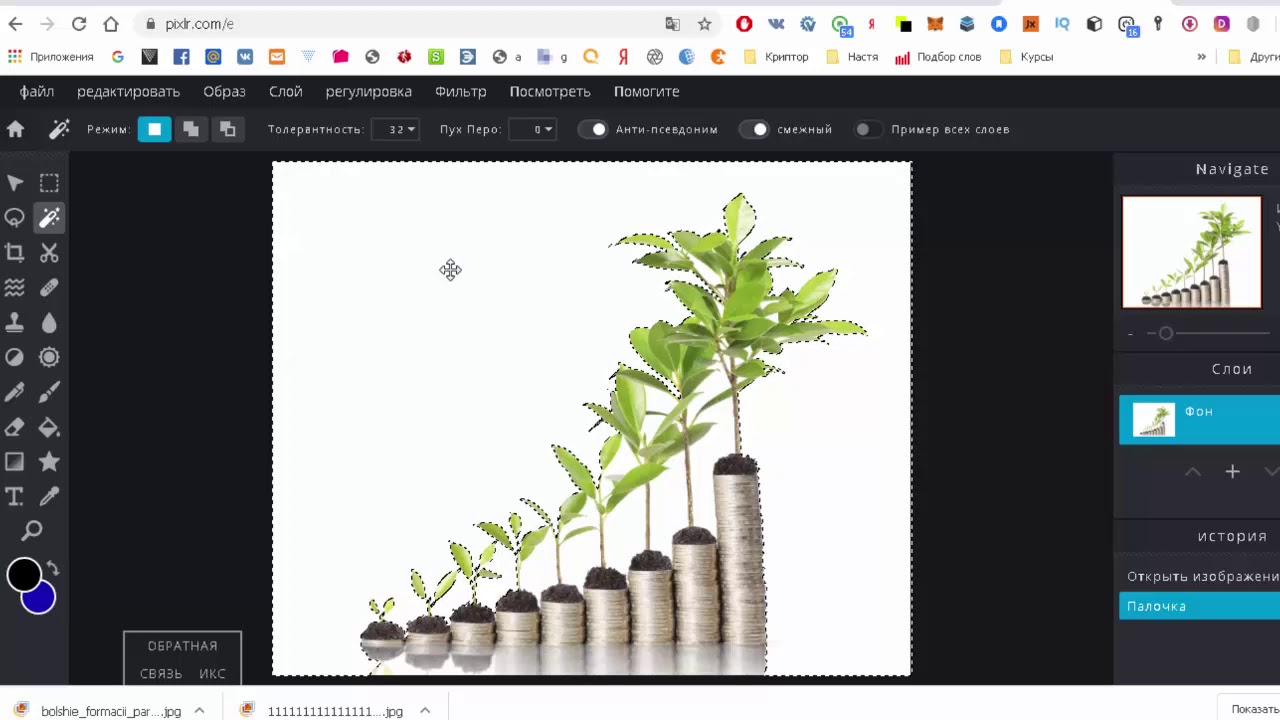Open the Подбор слов bookmark

click(938, 57)
